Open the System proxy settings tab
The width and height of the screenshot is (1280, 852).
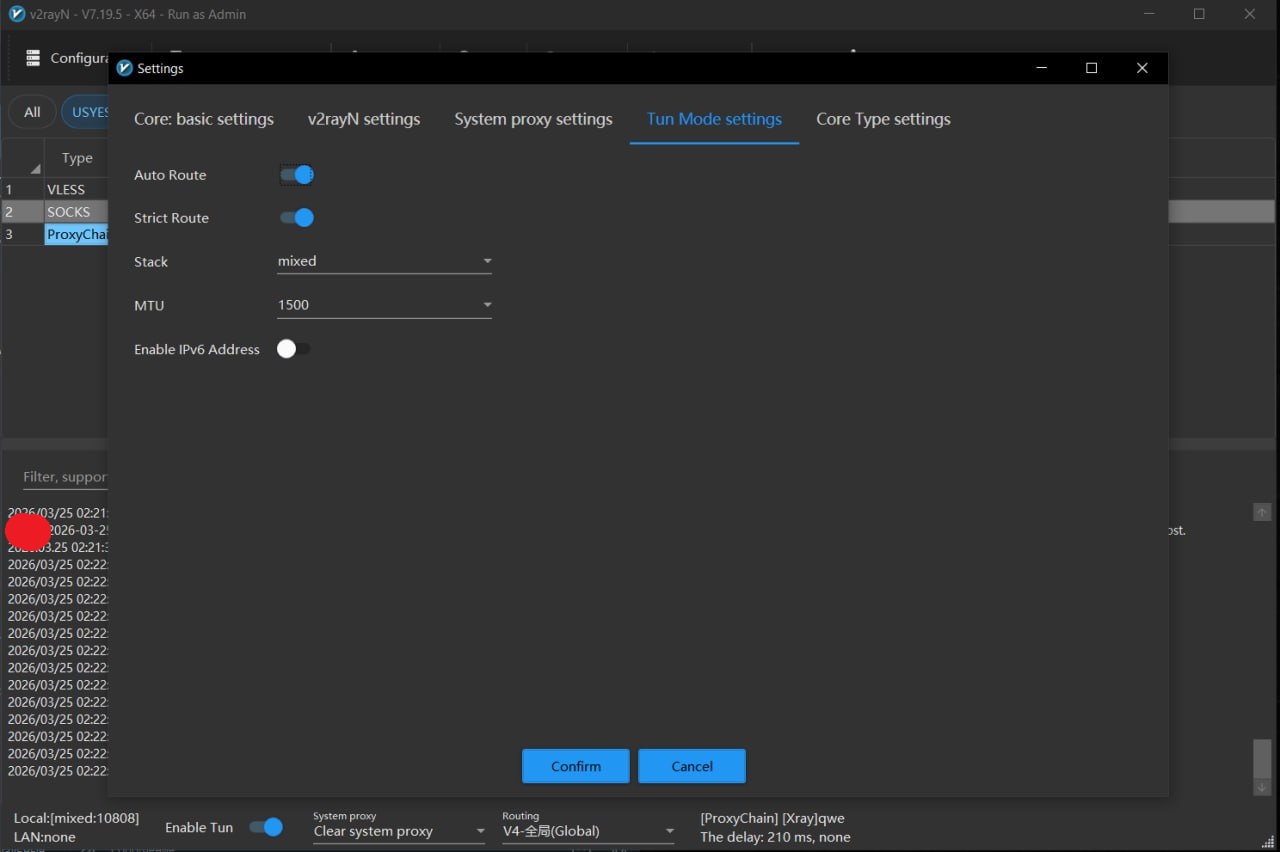(x=533, y=119)
